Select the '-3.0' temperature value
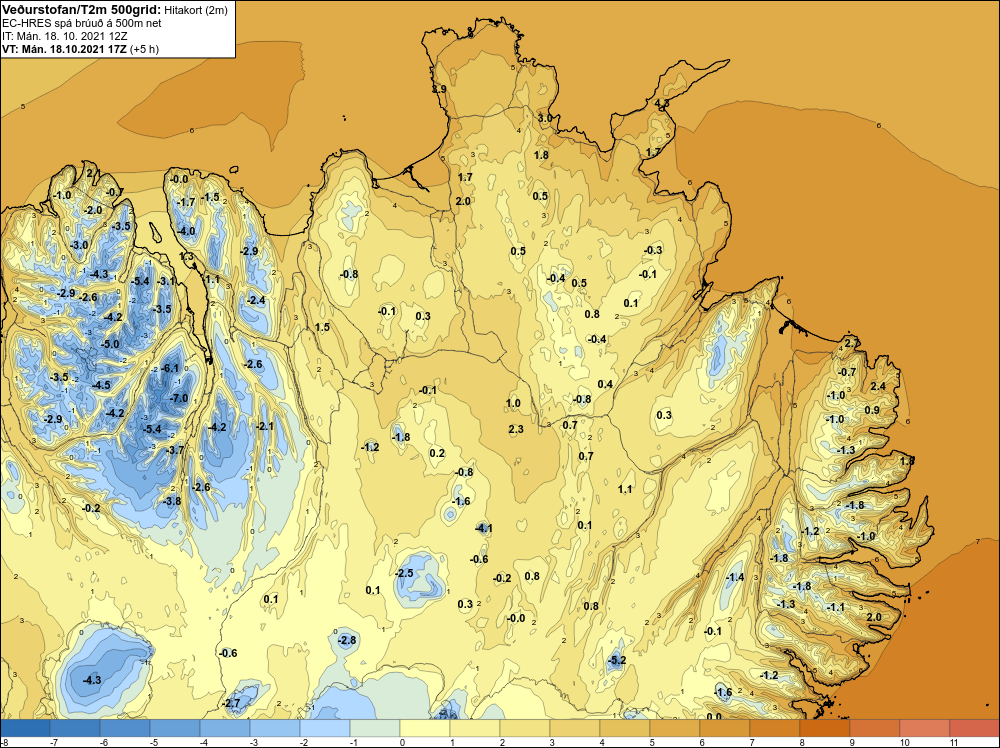Image resolution: width=1000 pixels, height=748 pixels. (x=79, y=245)
